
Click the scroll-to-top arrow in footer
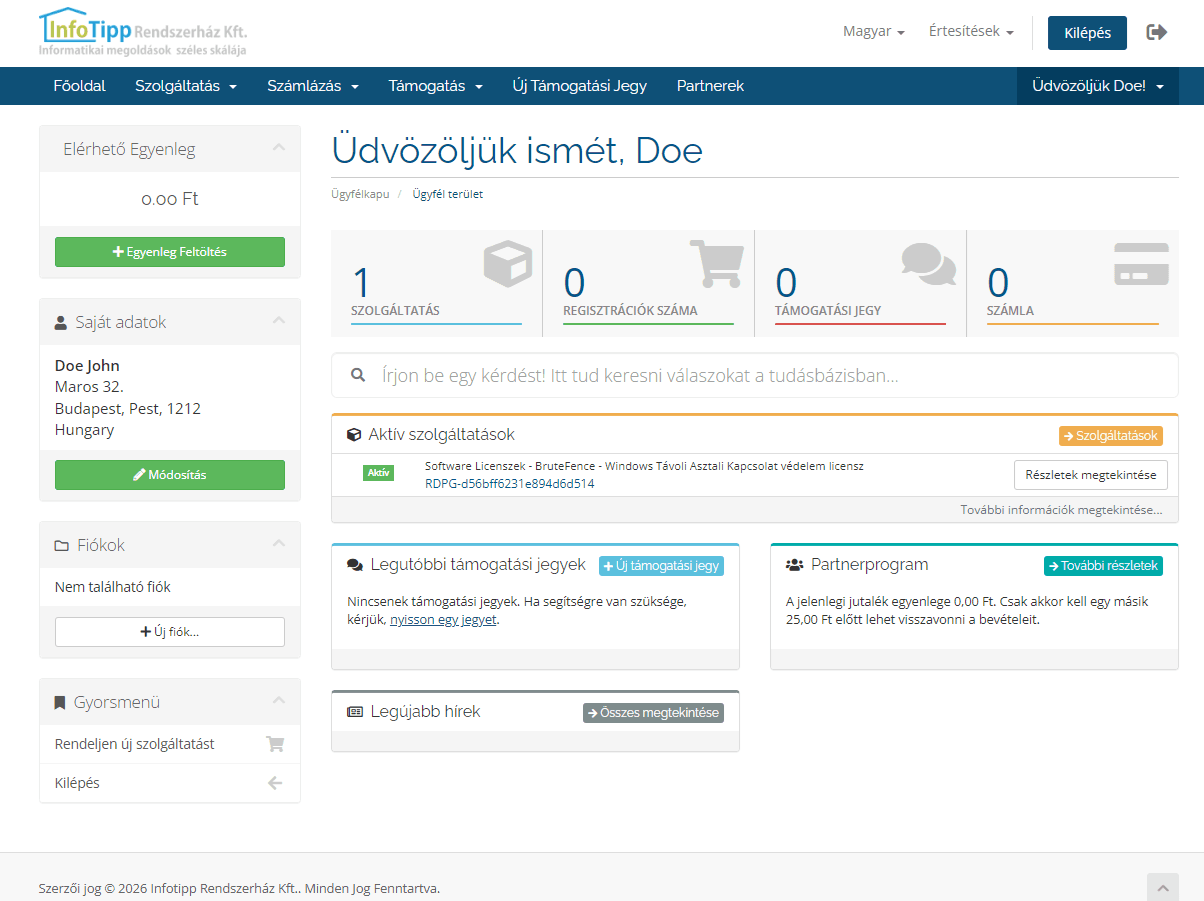click(x=1162, y=887)
